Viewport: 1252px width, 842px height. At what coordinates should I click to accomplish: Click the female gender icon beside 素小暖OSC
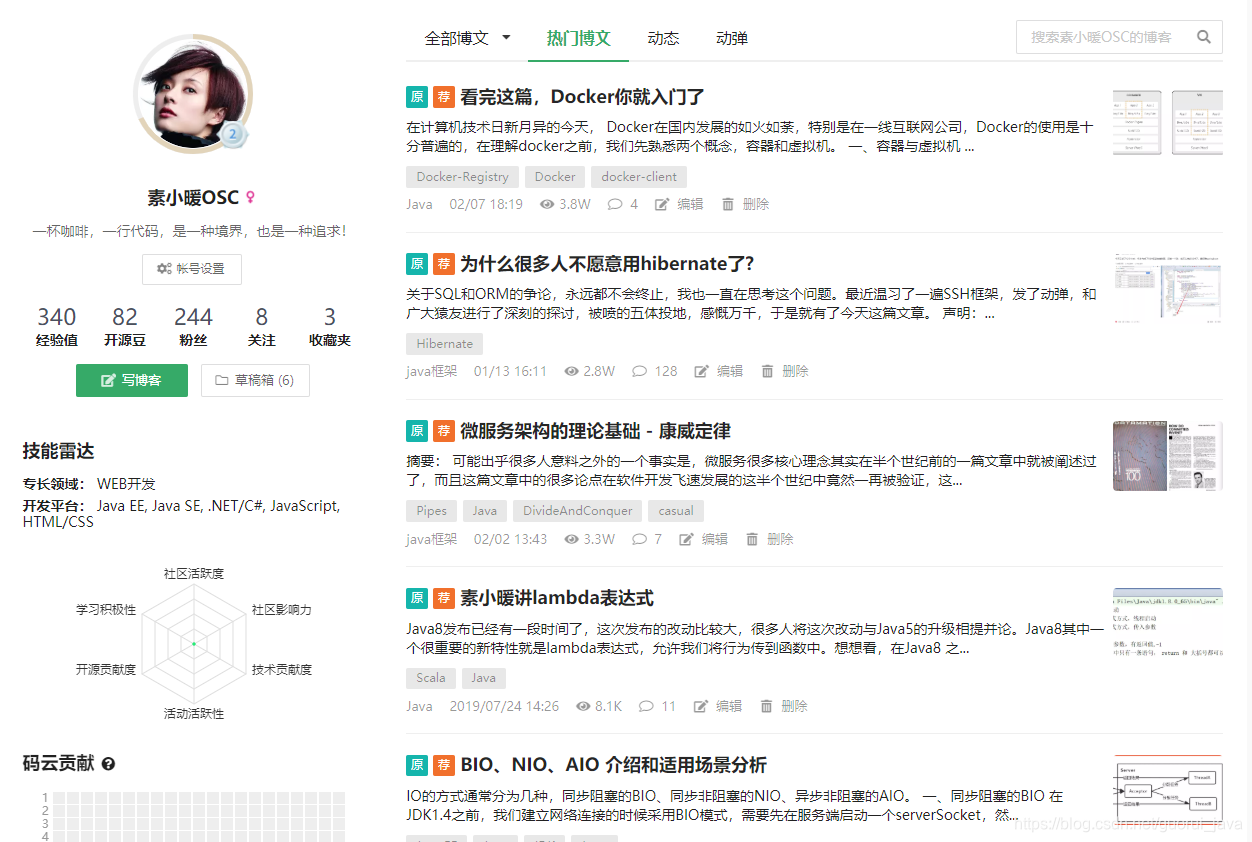tap(250, 197)
